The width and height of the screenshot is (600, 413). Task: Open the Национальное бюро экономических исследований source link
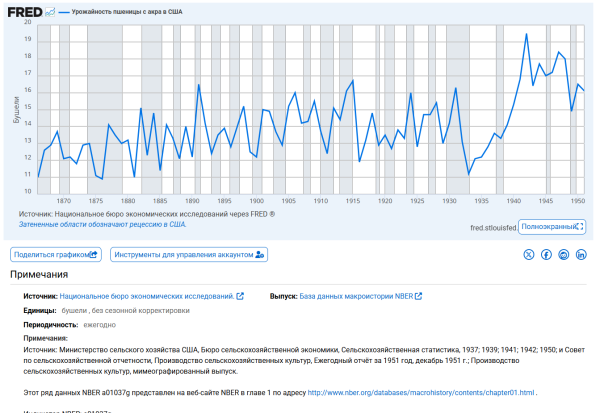pos(146,296)
